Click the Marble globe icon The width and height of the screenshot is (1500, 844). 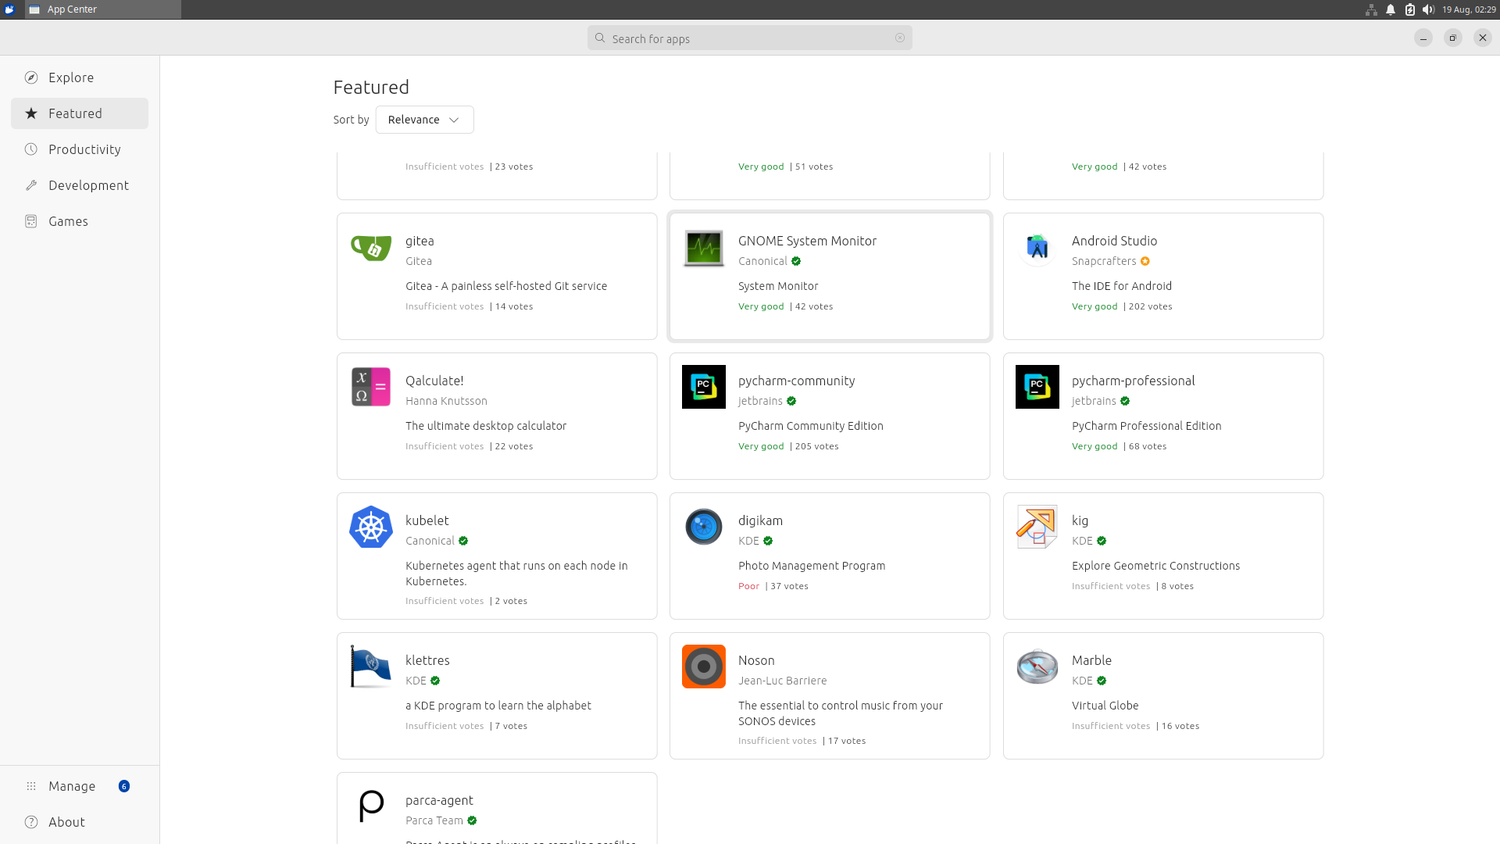pos(1037,667)
